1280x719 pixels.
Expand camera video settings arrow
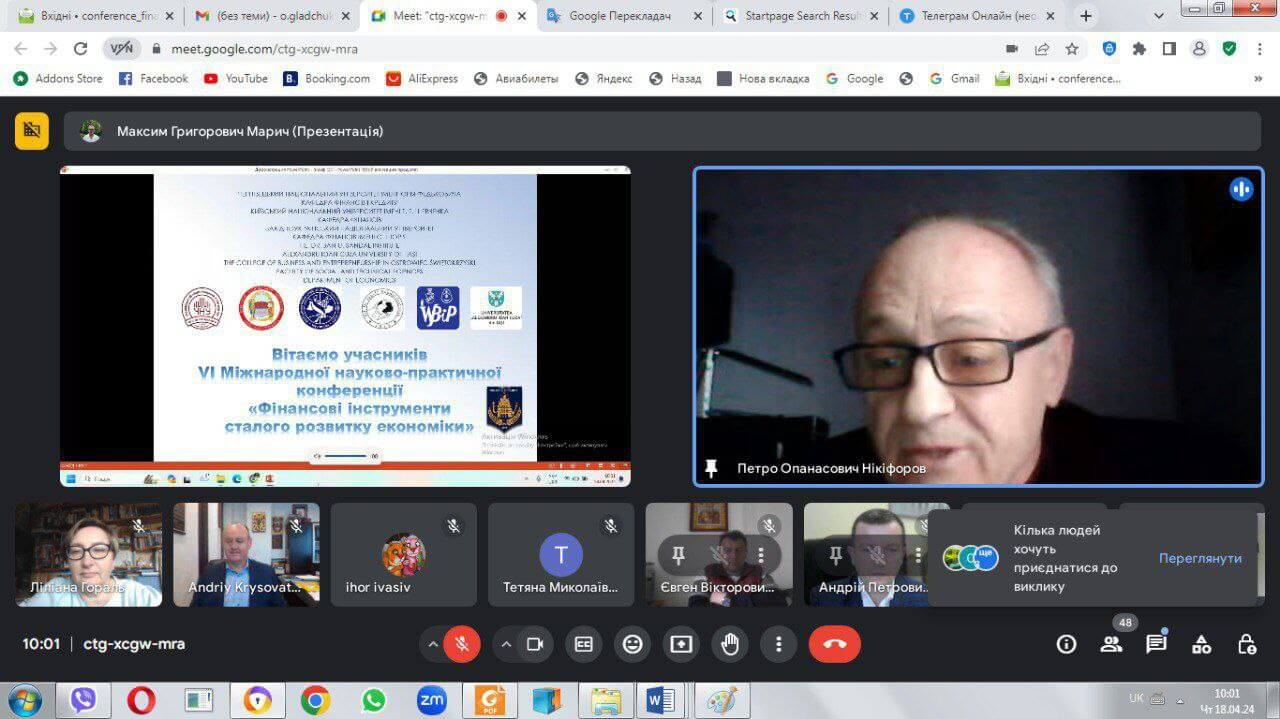[506, 645]
